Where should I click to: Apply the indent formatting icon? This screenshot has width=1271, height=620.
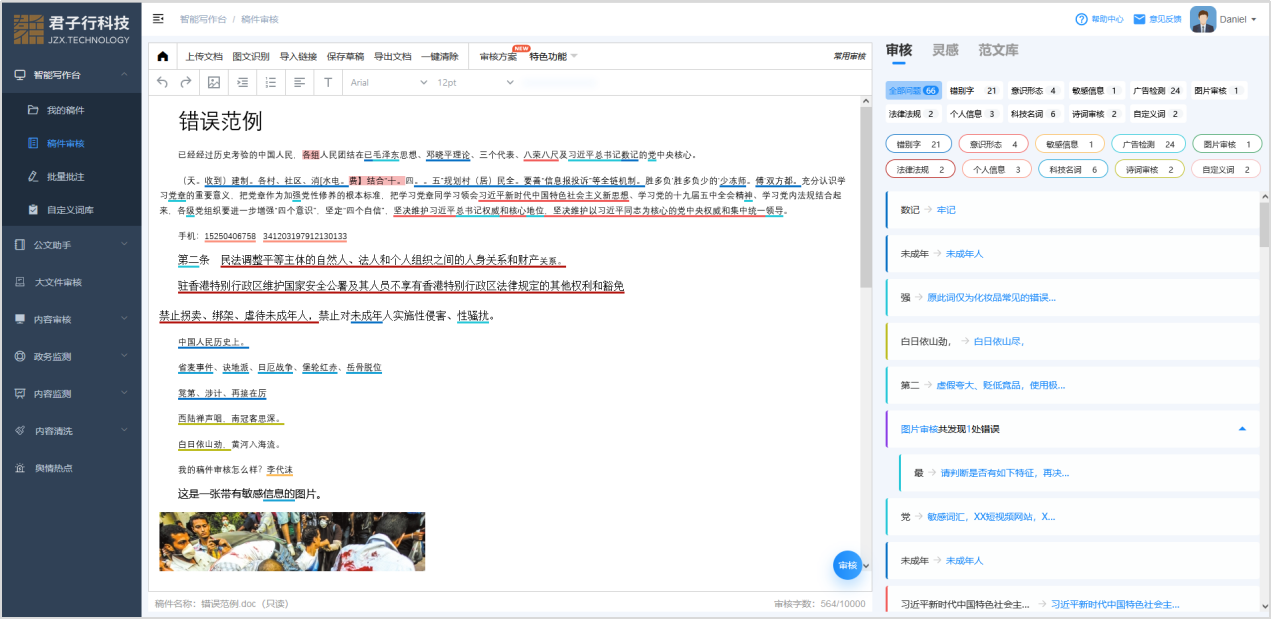click(x=243, y=82)
